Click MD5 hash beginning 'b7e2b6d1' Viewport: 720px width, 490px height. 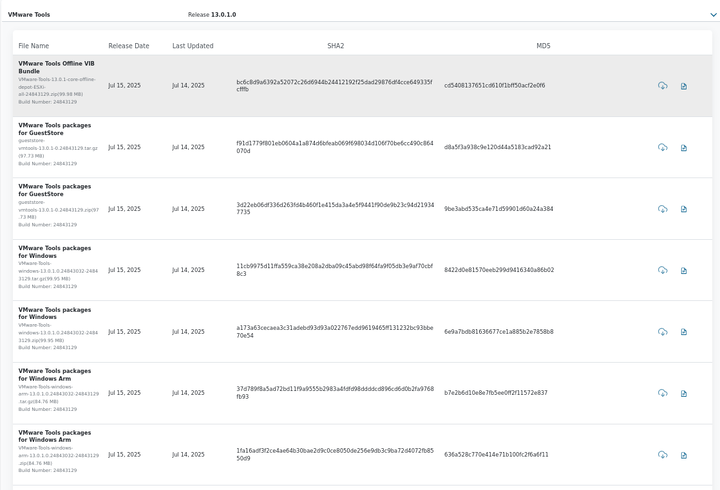(496, 393)
